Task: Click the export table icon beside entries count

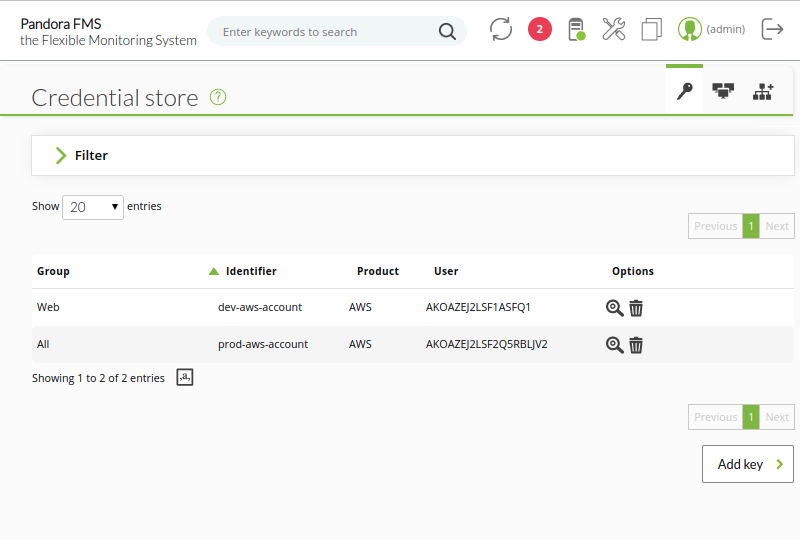Action: (x=185, y=377)
